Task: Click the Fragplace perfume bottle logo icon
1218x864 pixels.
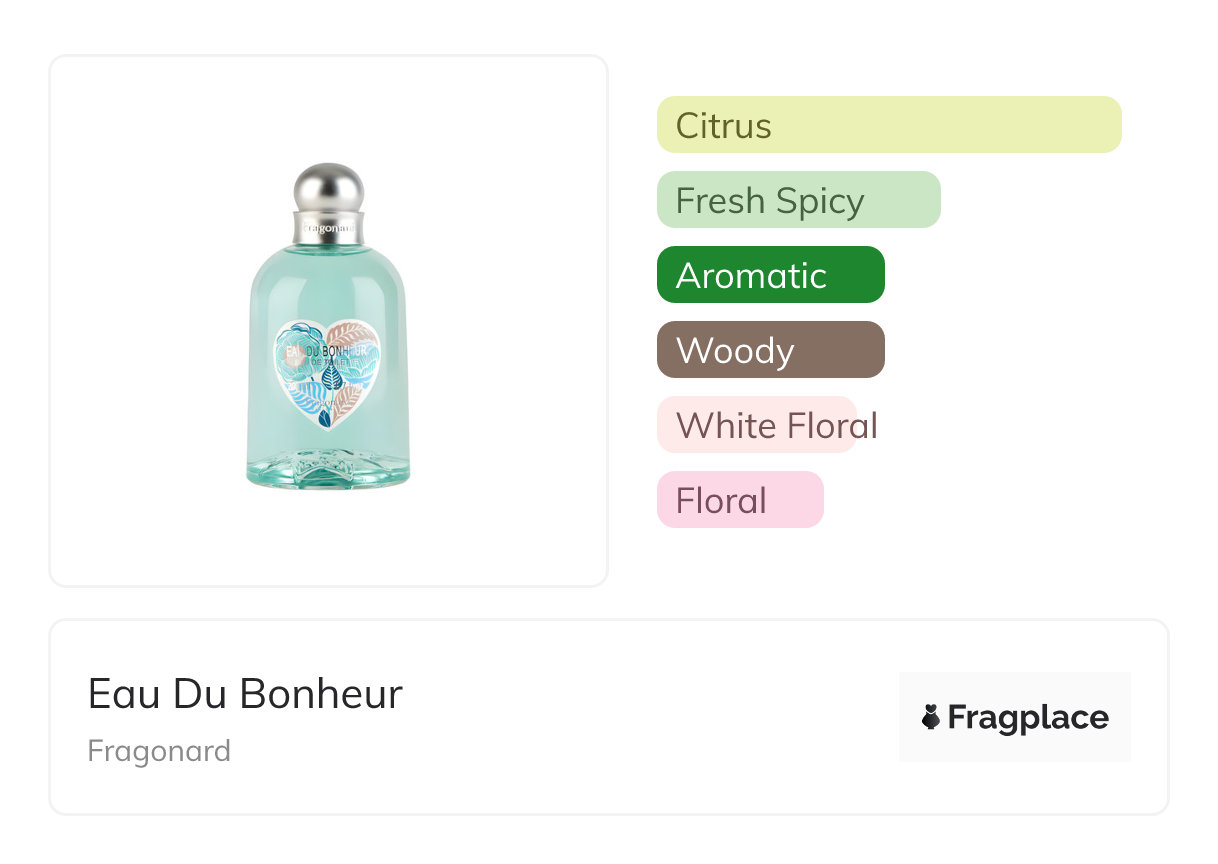Action: [x=931, y=717]
